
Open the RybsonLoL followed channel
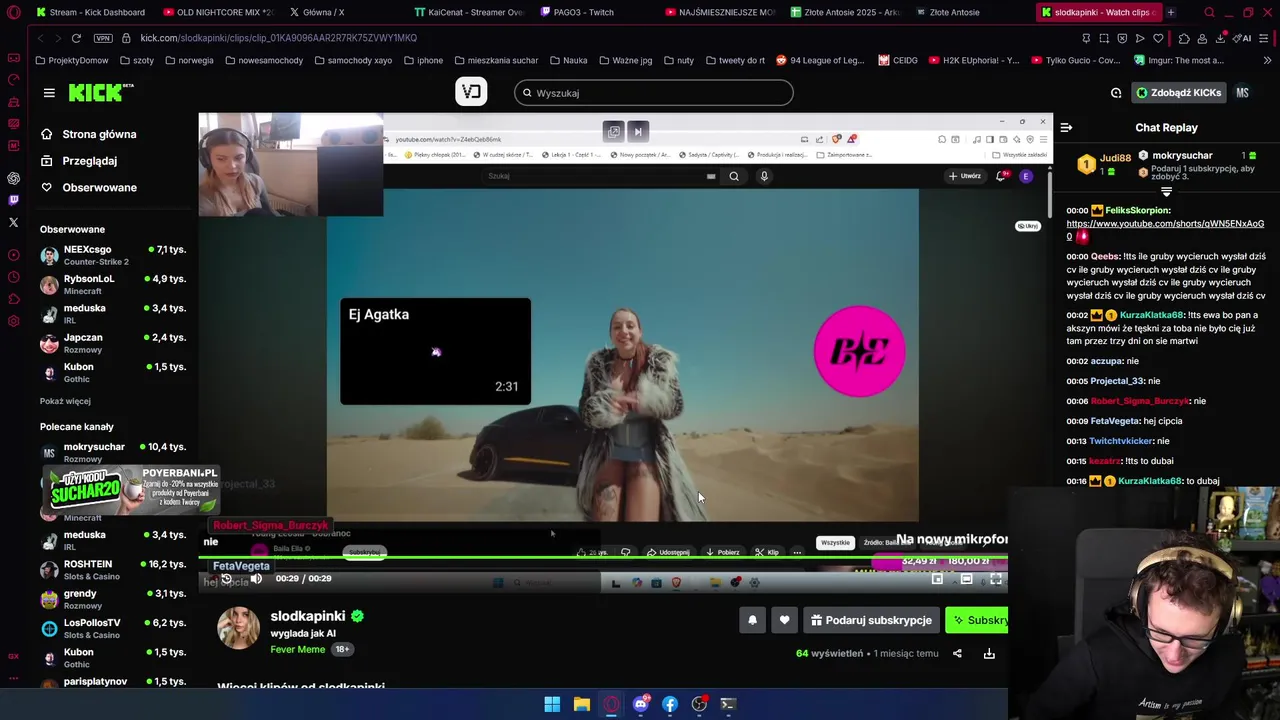tap(112, 285)
